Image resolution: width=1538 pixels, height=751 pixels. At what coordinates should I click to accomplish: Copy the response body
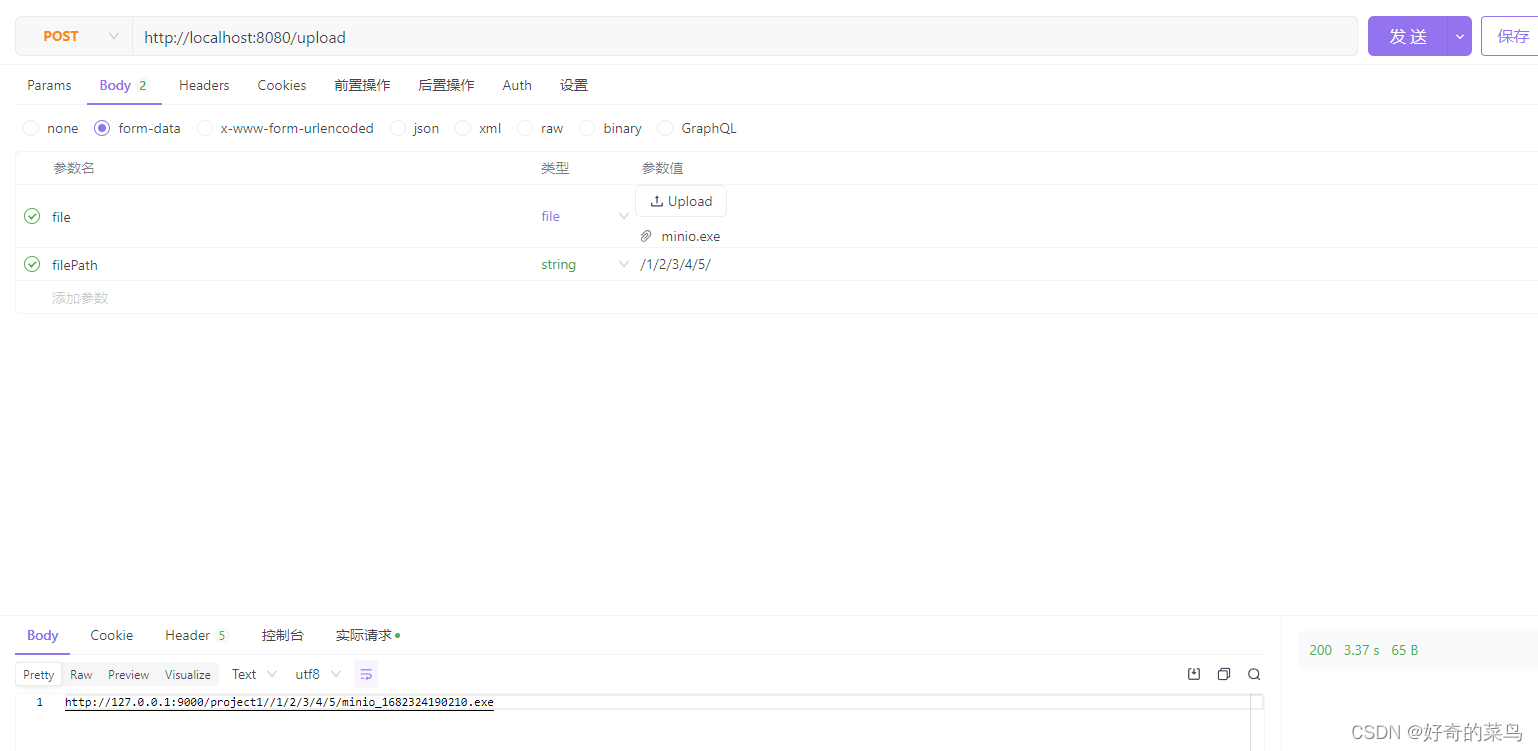1224,674
